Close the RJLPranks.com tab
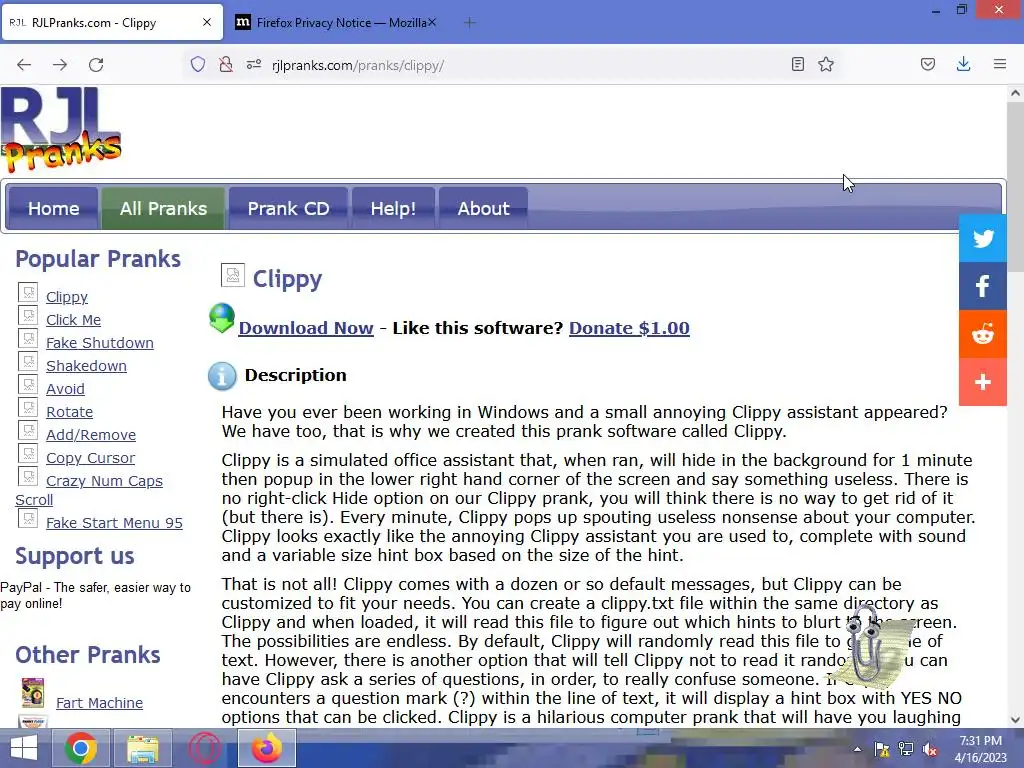Image resolution: width=1024 pixels, height=768 pixels. click(207, 22)
